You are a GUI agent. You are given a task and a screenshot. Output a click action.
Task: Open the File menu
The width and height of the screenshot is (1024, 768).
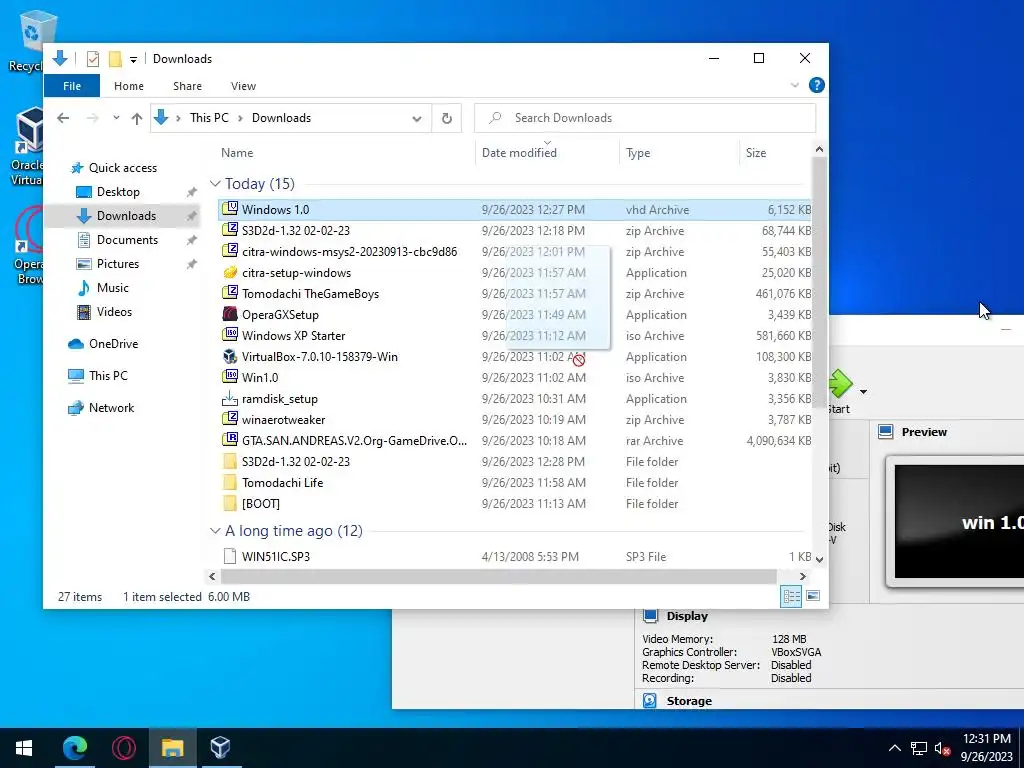point(72,86)
